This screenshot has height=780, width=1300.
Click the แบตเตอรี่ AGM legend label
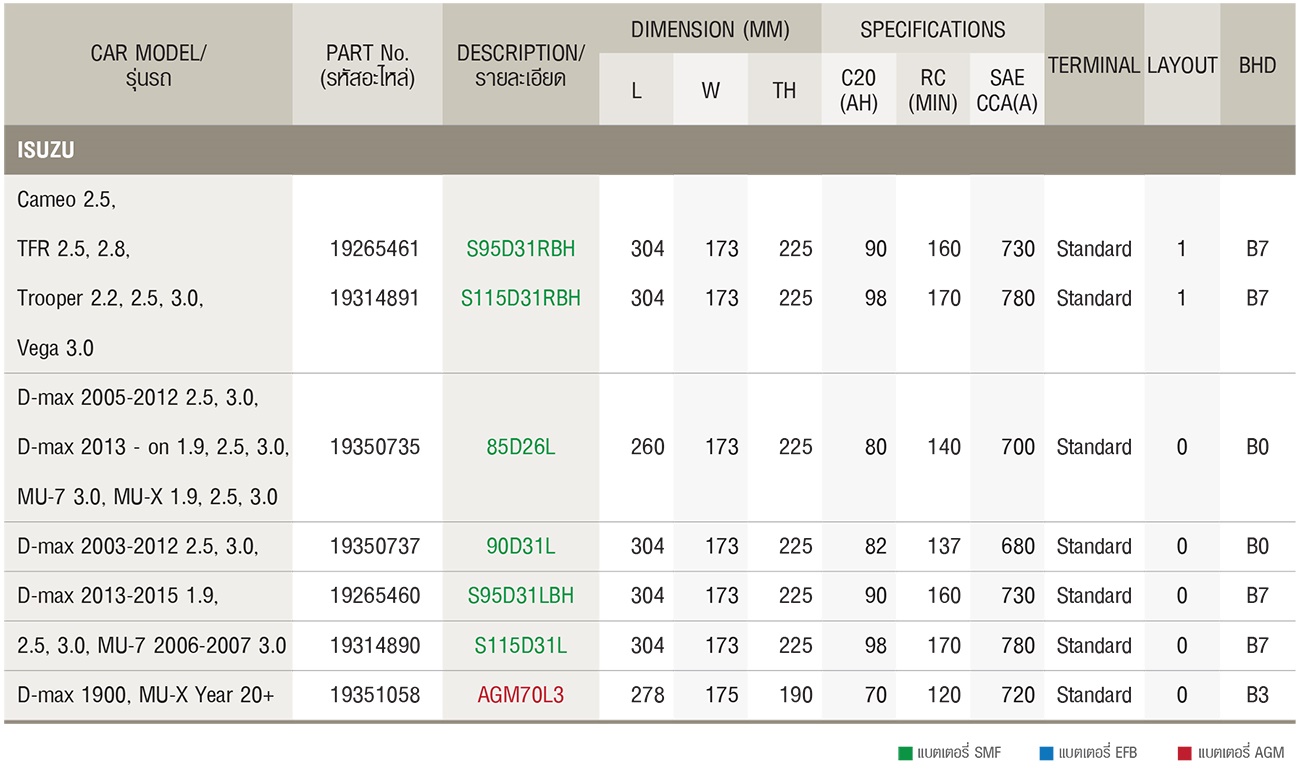pyautogui.click(x=1241, y=753)
